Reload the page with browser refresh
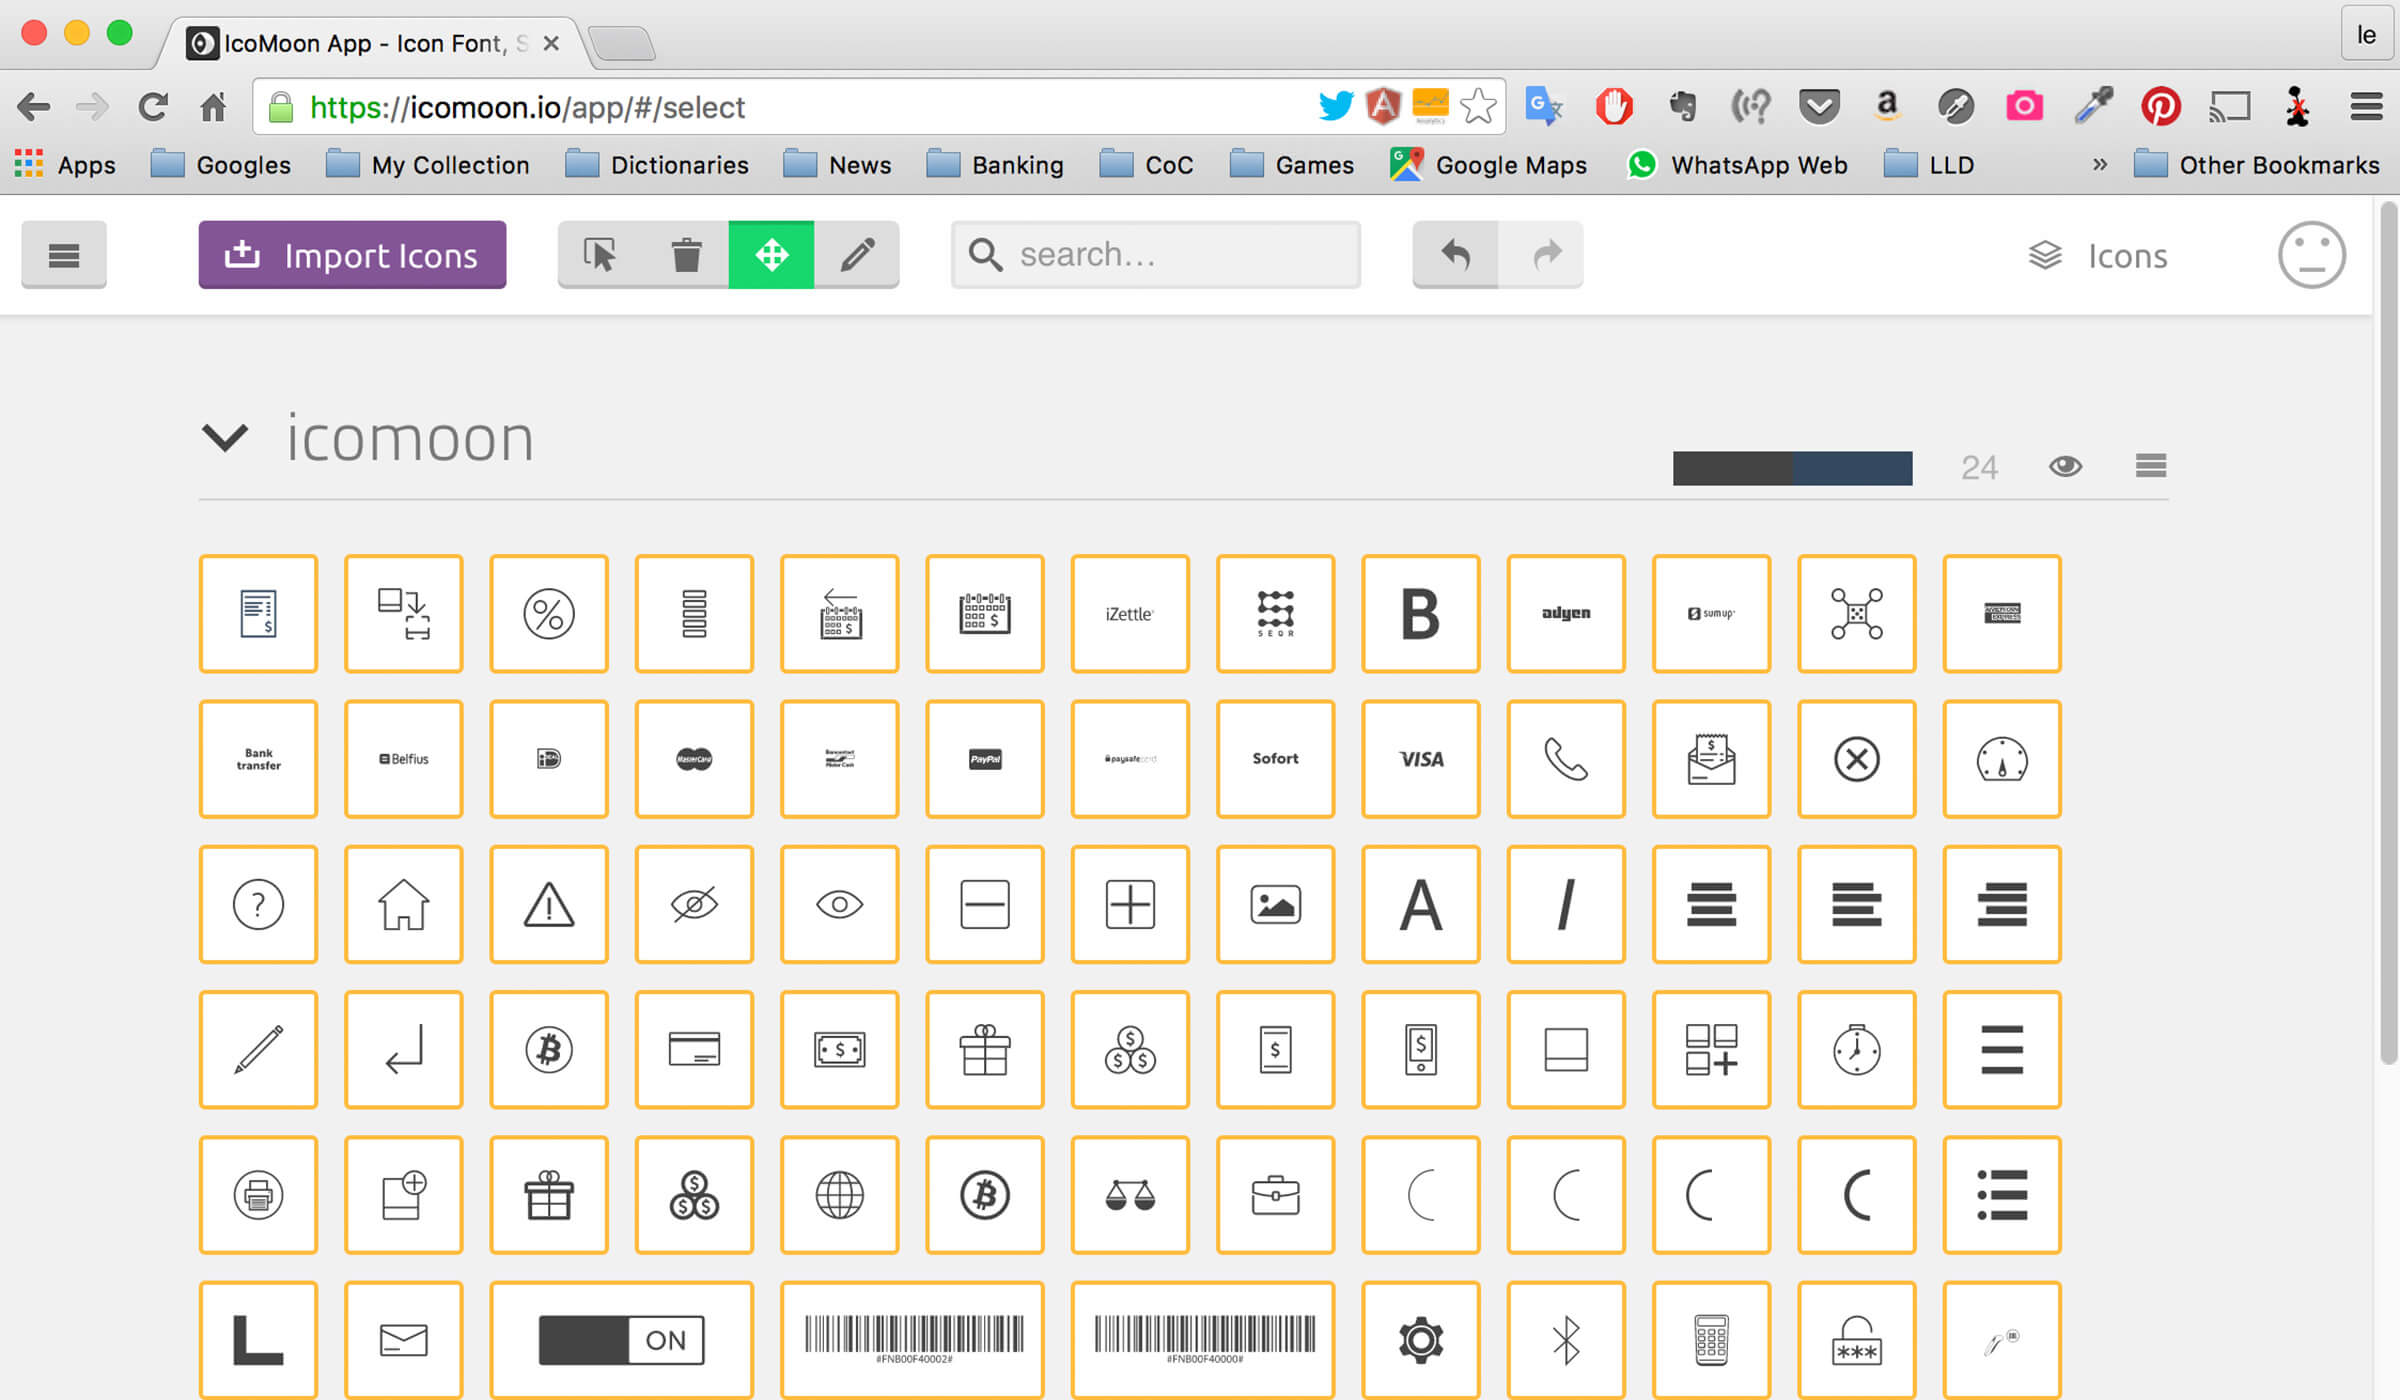Viewport: 2400px width, 1400px height. click(x=153, y=106)
